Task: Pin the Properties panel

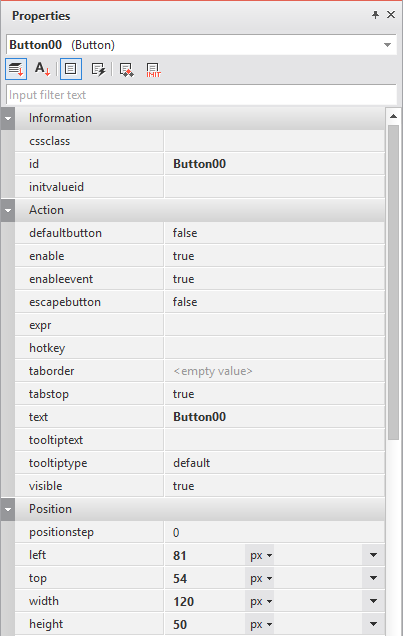Action: pos(376,15)
